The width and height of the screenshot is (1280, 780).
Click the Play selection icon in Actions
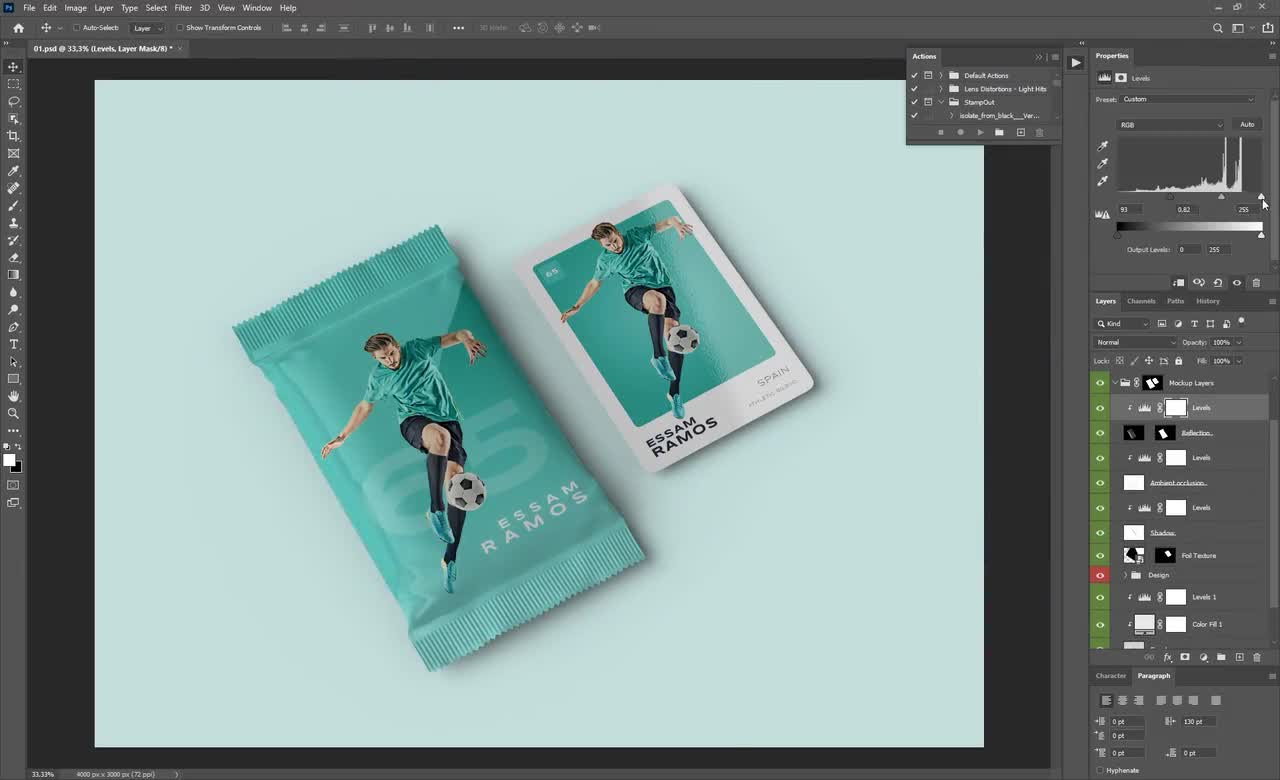coord(981,132)
